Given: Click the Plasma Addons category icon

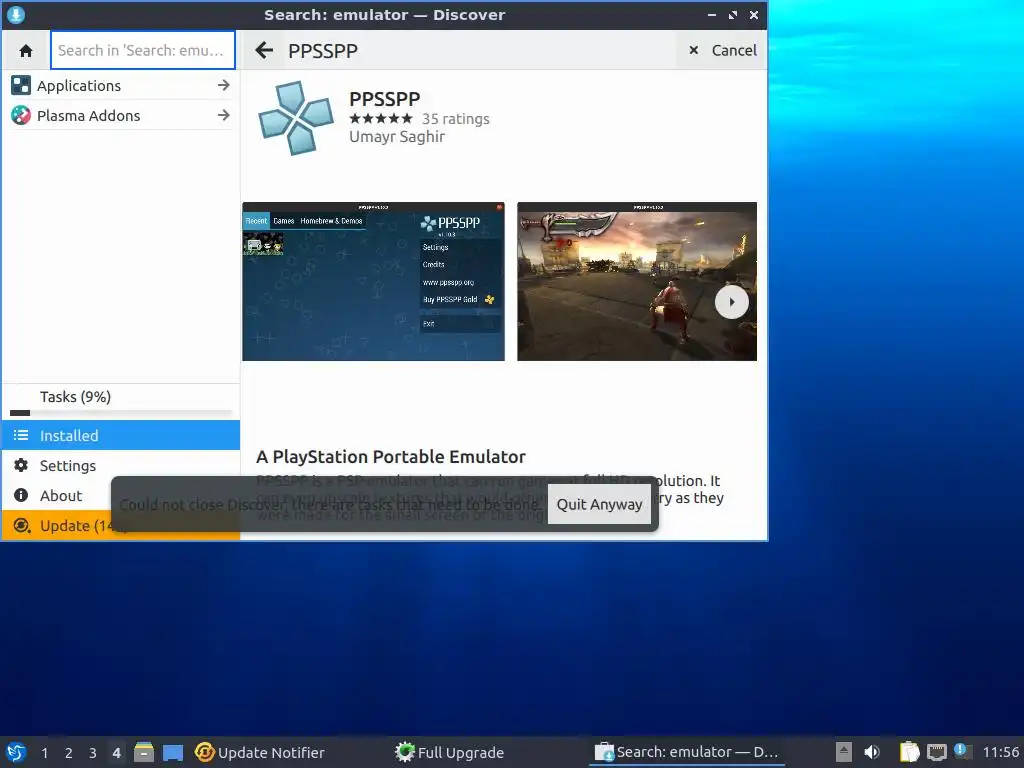Looking at the screenshot, I should pos(21,116).
